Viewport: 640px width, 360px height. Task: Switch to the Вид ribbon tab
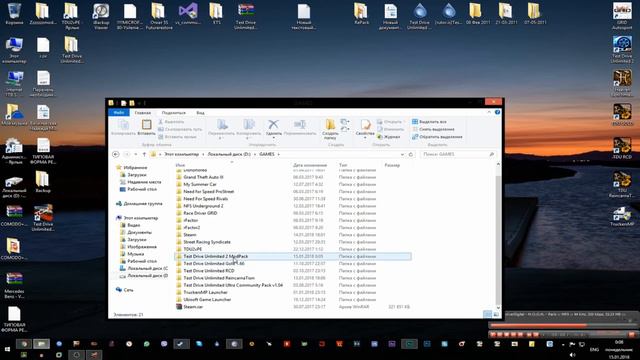pyautogui.click(x=200, y=113)
